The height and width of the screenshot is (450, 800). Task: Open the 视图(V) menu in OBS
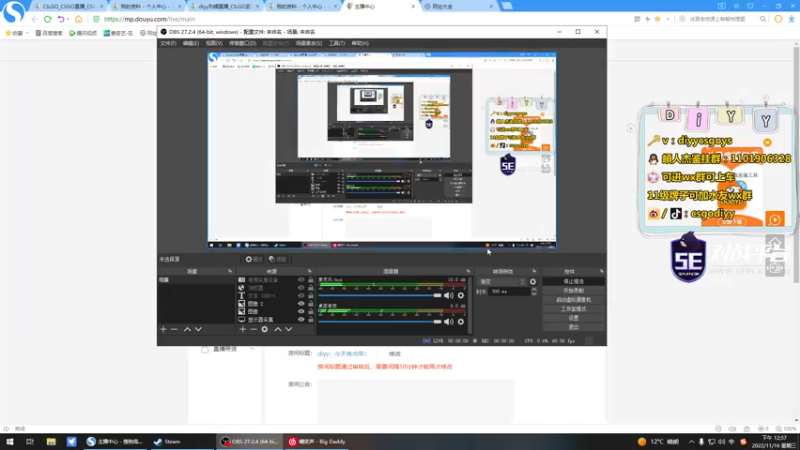pos(214,43)
